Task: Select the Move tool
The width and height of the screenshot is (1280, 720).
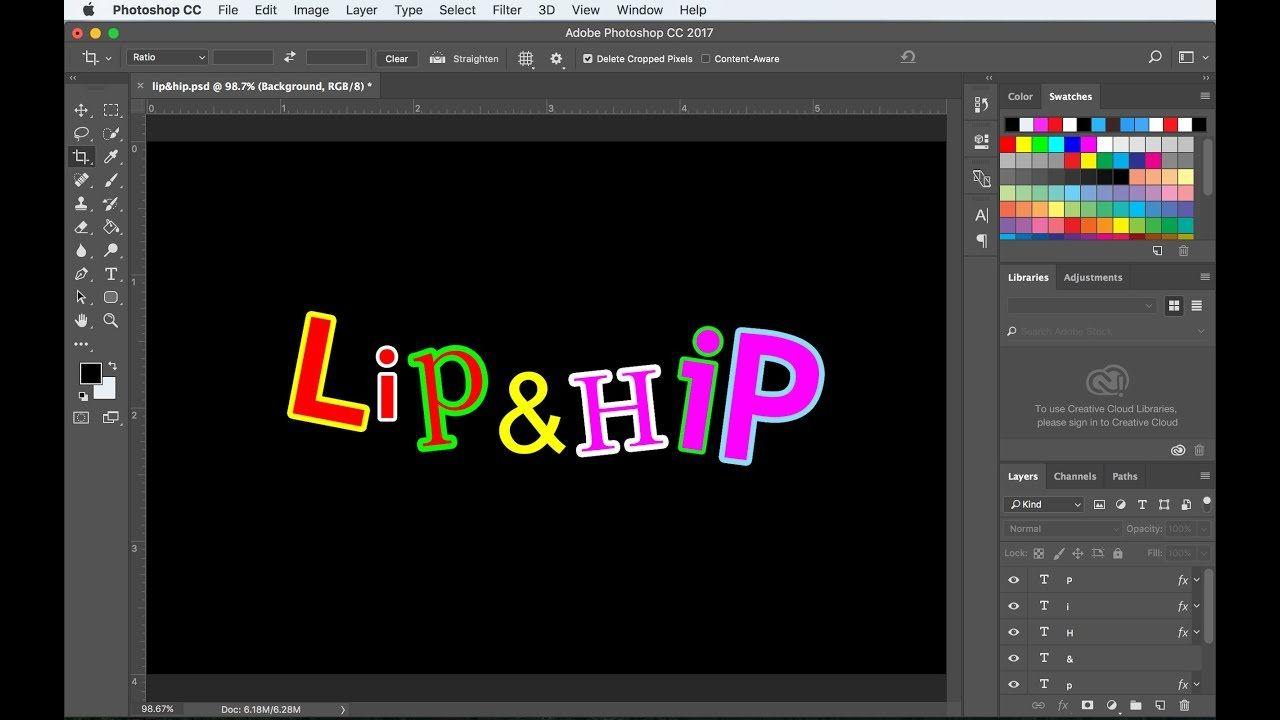Action: (x=81, y=110)
